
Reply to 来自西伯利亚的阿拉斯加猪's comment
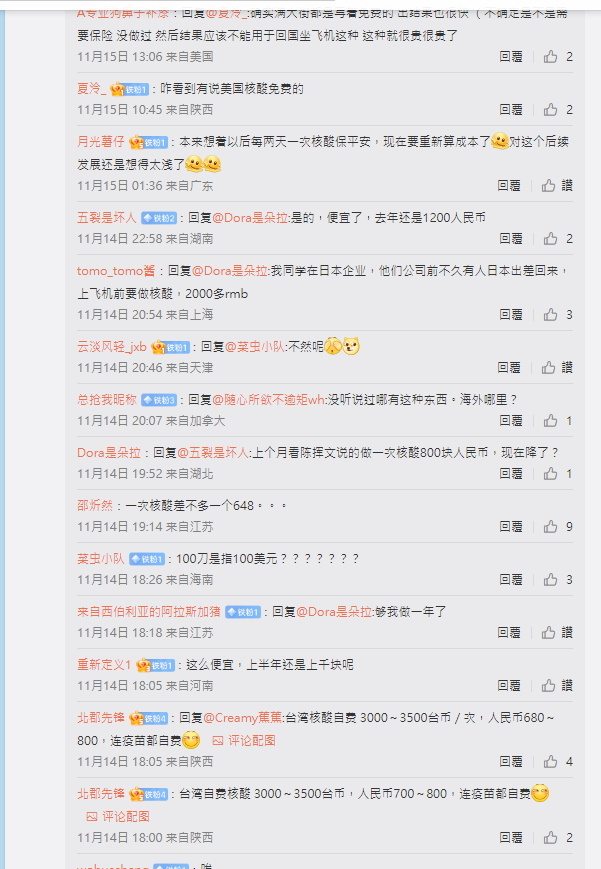(x=509, y=632)
